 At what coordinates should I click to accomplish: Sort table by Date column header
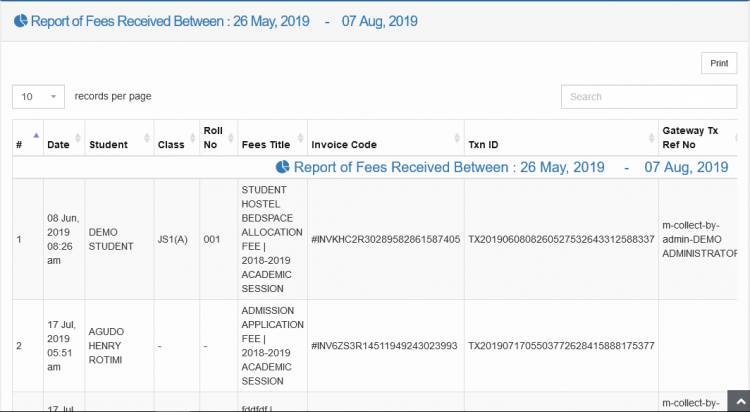[x=58, y=144]
